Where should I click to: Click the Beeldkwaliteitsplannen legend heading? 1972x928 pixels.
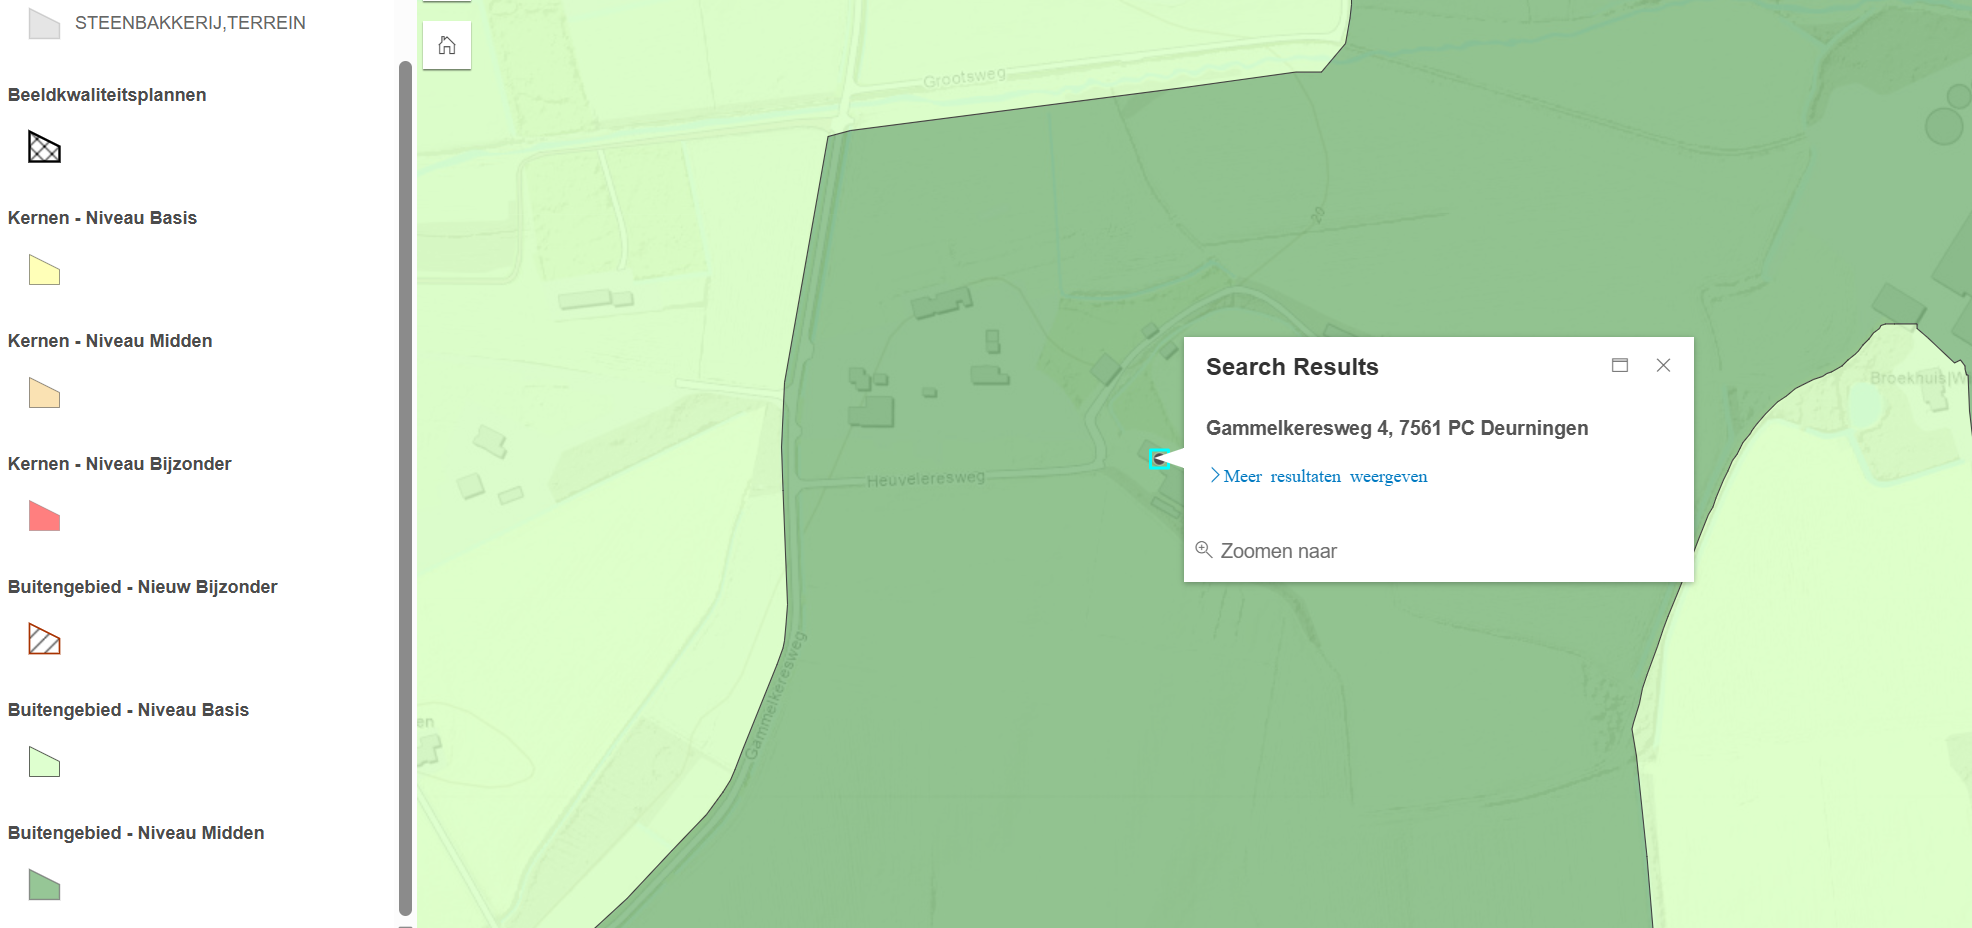tap(107, 95)
